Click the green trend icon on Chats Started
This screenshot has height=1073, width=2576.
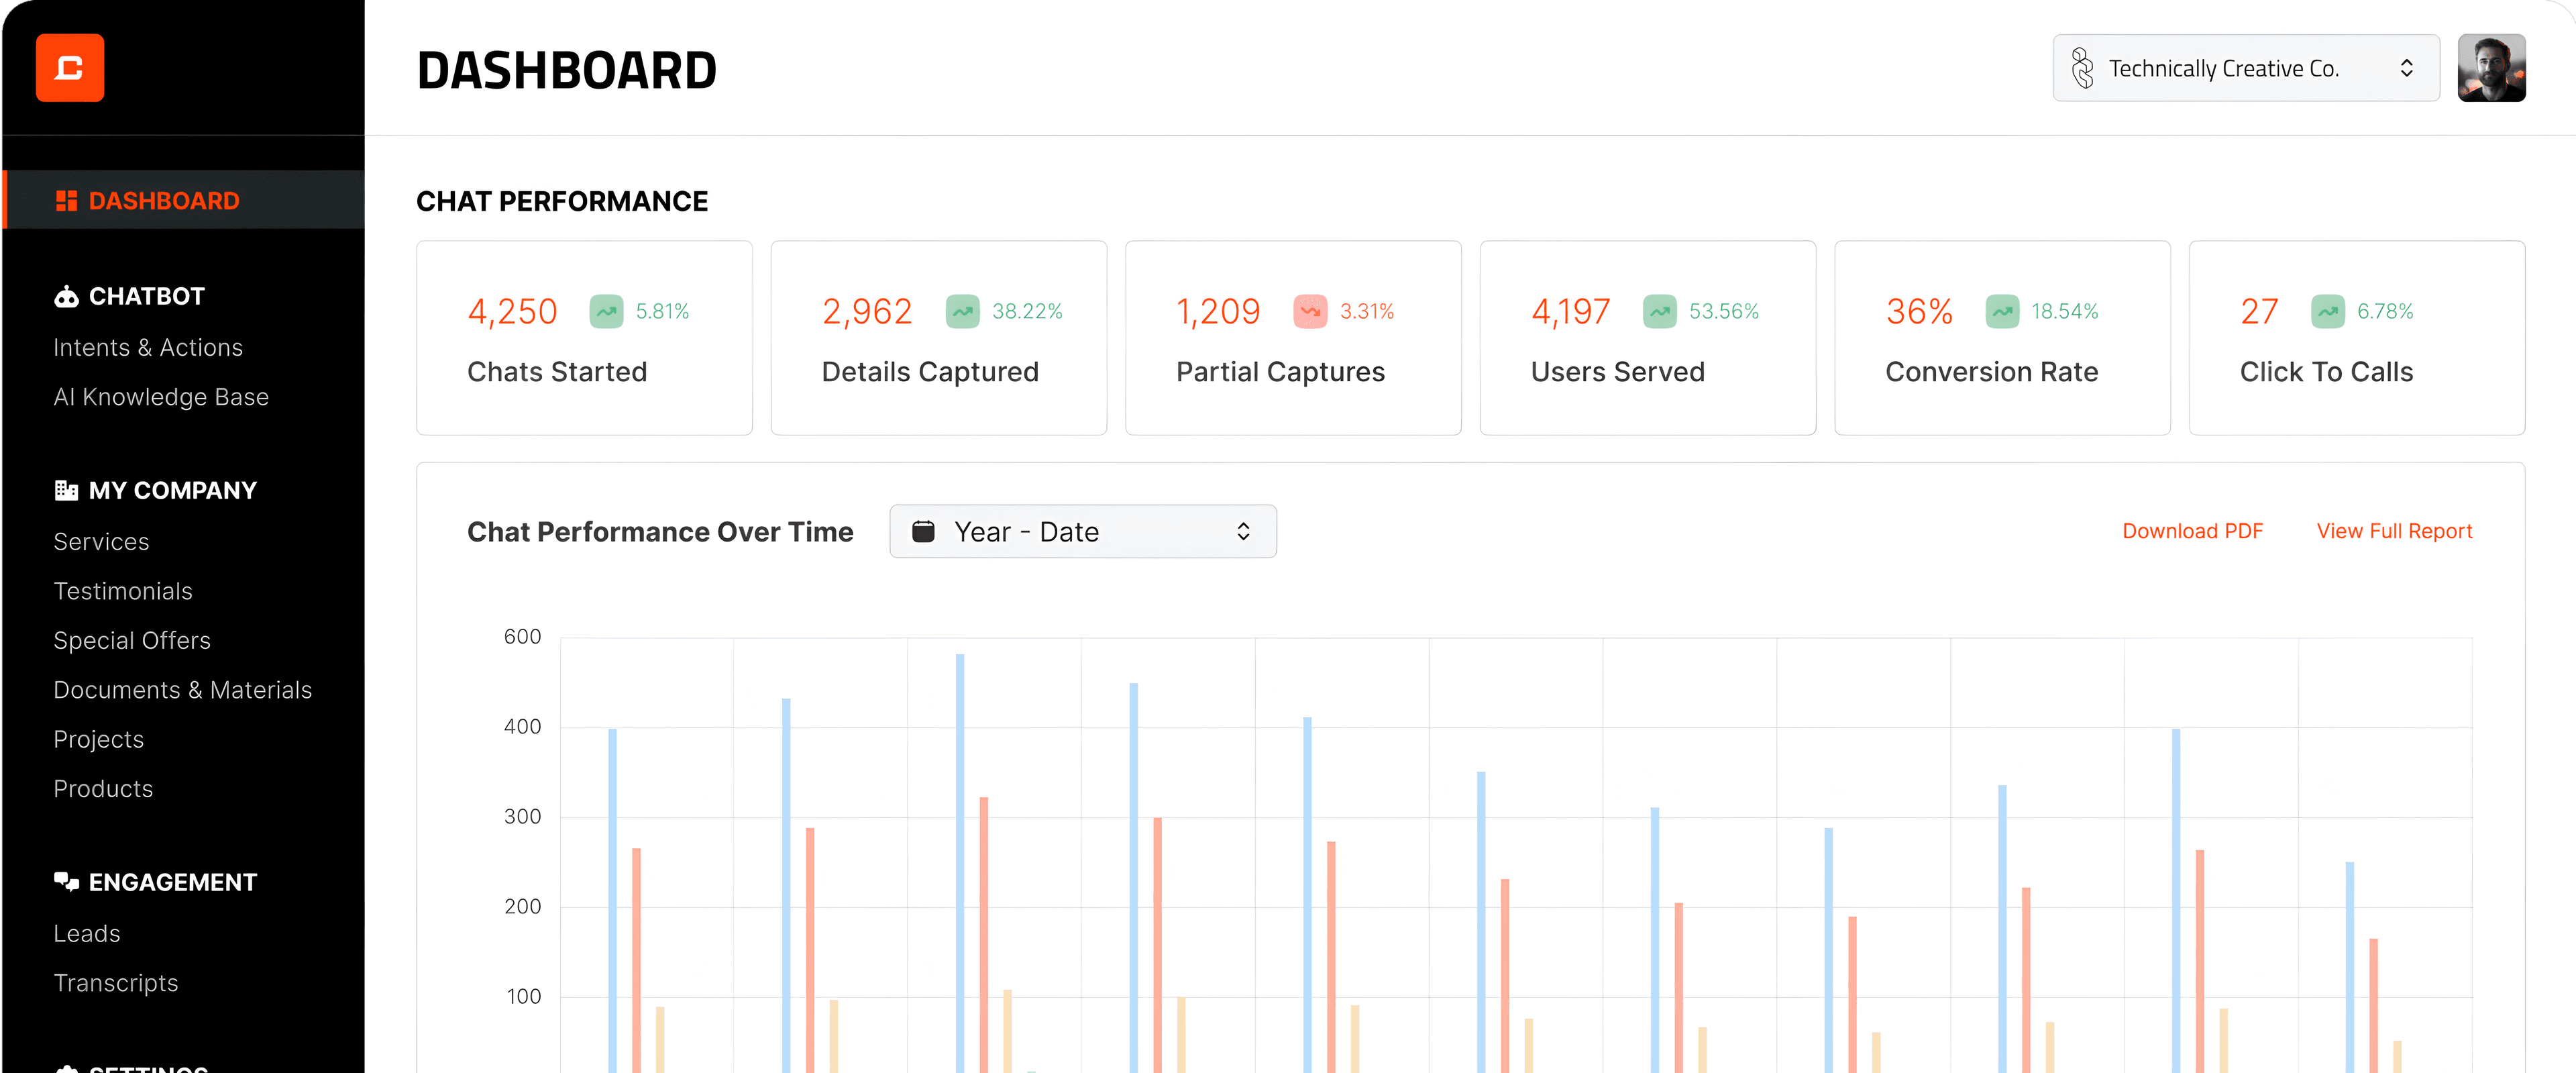pos(606,311)
